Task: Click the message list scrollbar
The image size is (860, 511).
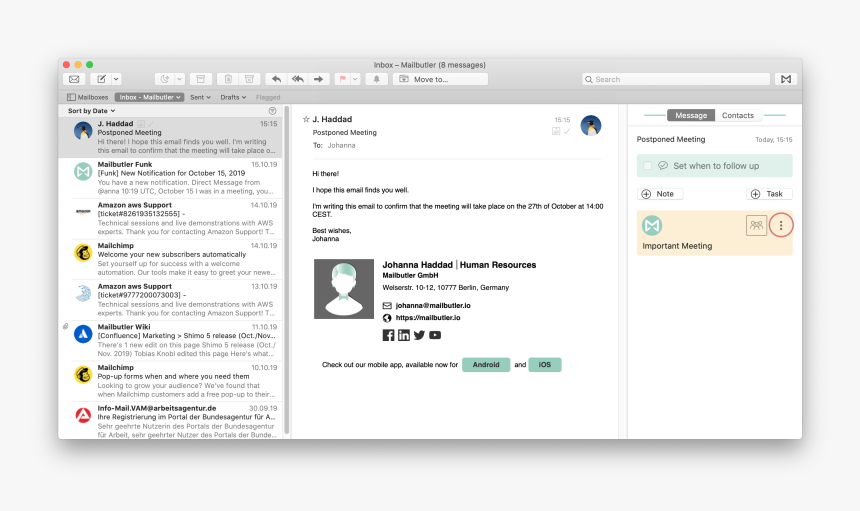Action: pos(286,271)
